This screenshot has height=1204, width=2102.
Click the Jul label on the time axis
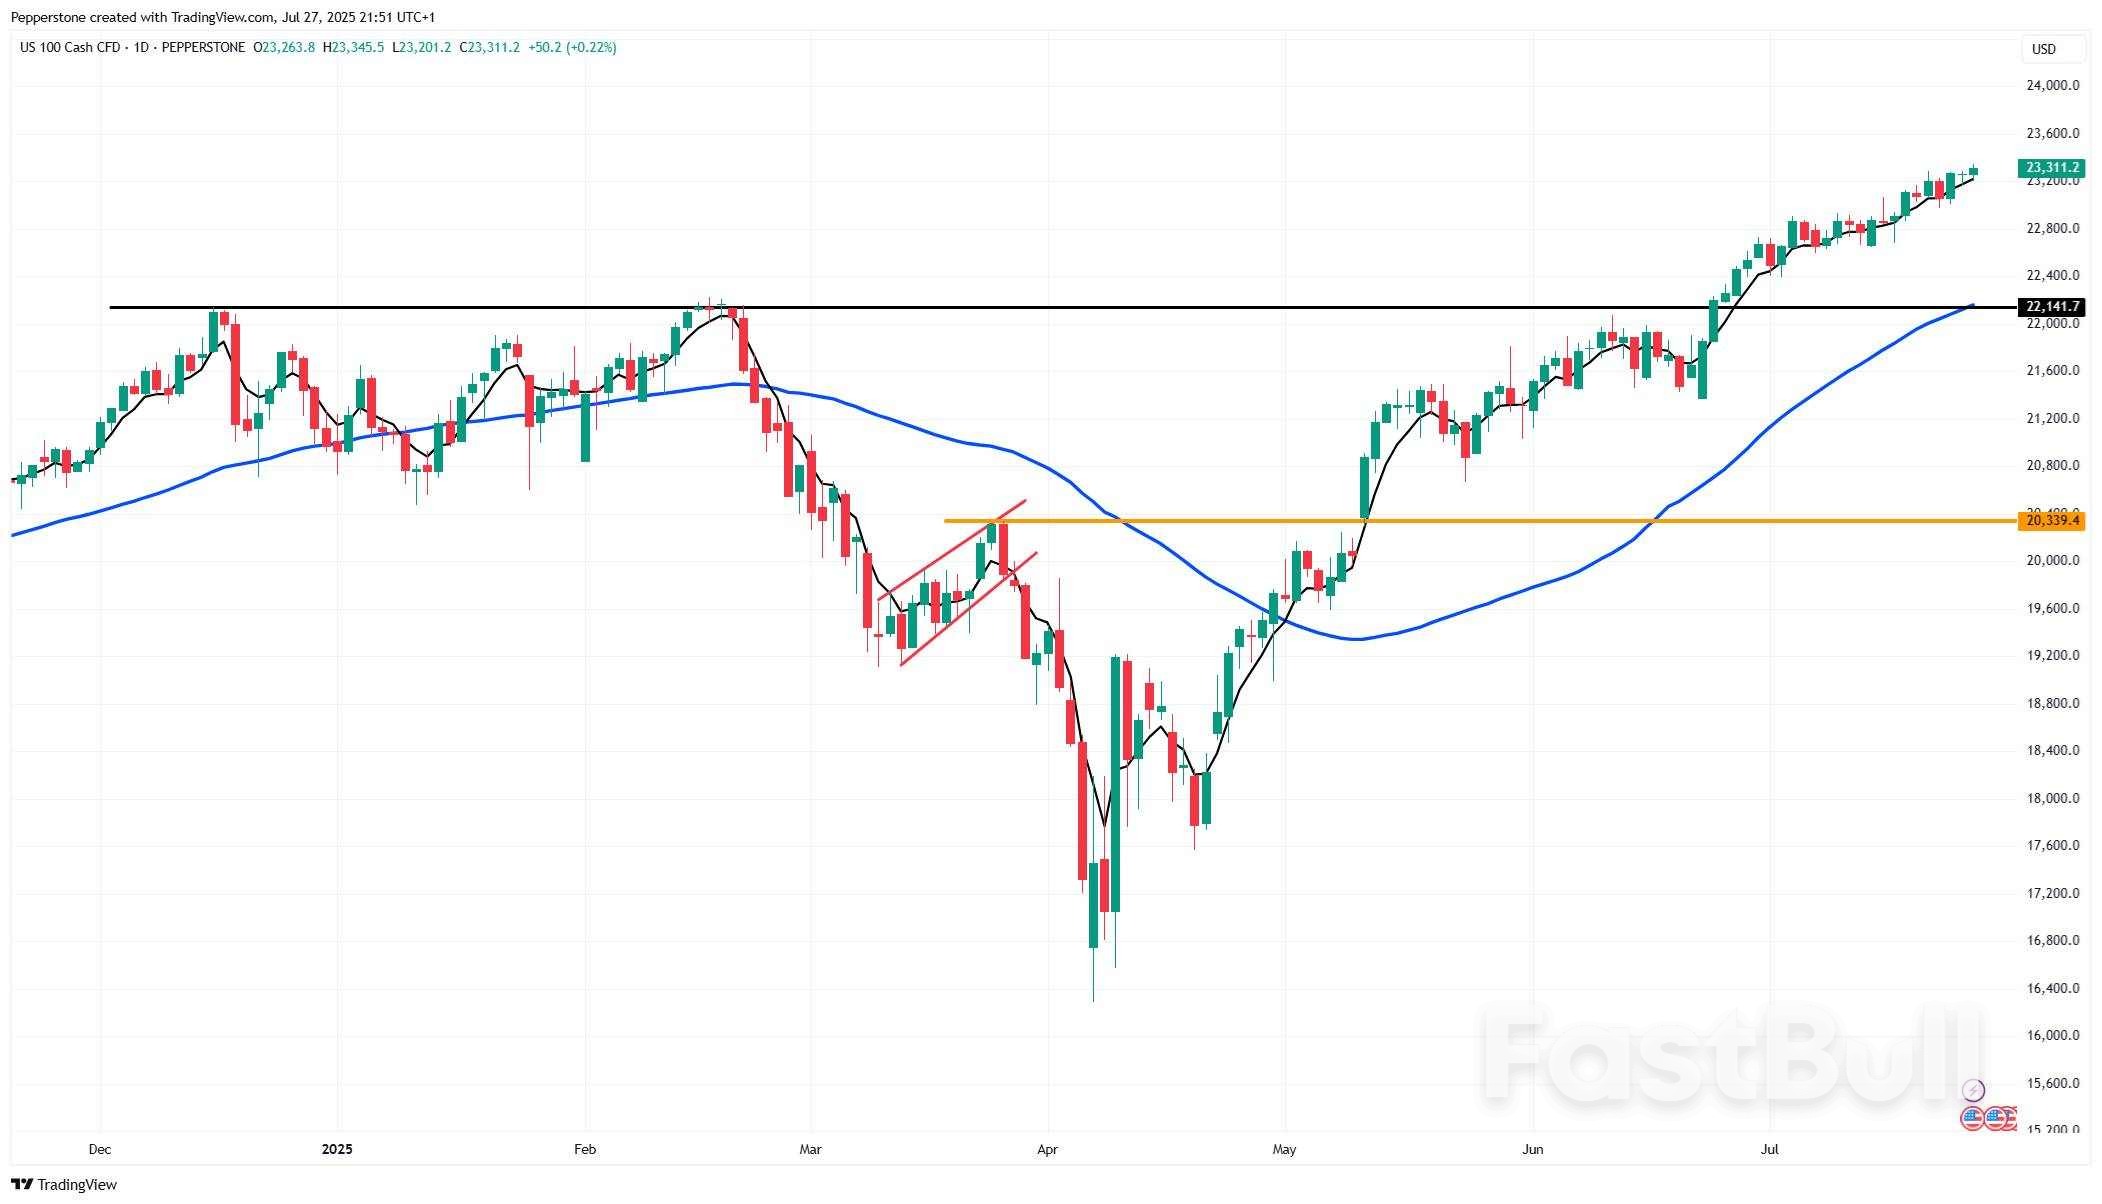(1770, 1149)
